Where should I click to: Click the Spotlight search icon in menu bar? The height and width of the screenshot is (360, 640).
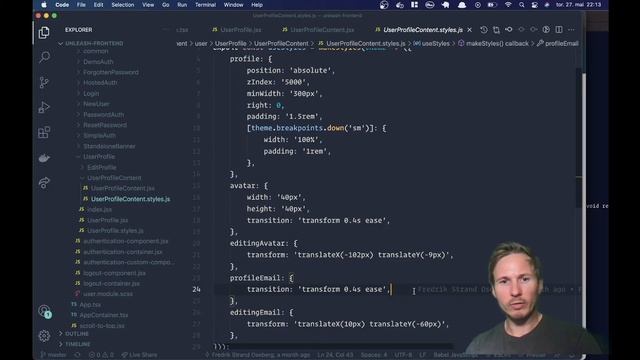pos(522,5)
